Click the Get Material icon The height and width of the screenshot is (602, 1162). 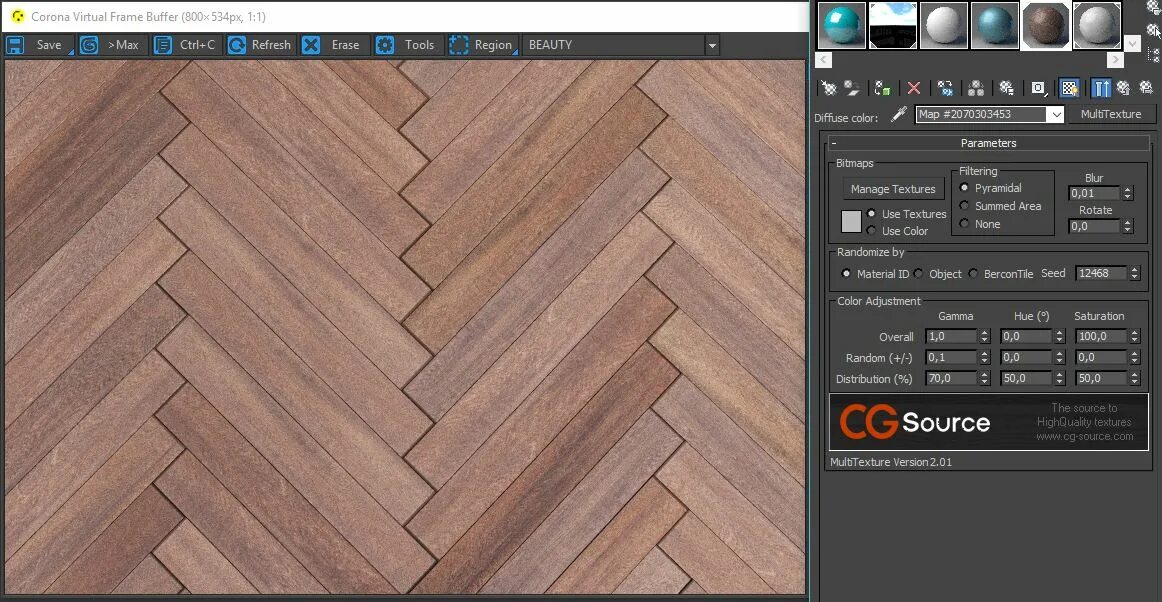(x=829, y=88)
